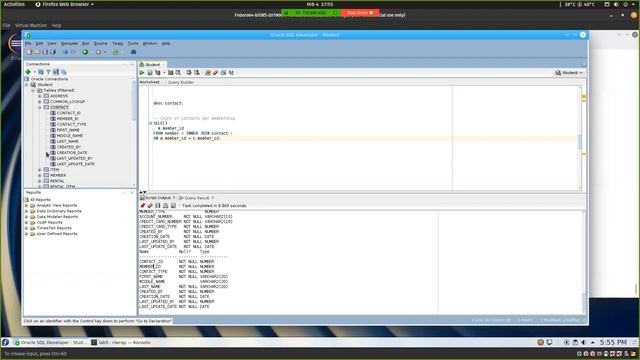Click the Run Script icon in worksheet toolbar
Screen dimensions: 640x360
coord(150,73)
